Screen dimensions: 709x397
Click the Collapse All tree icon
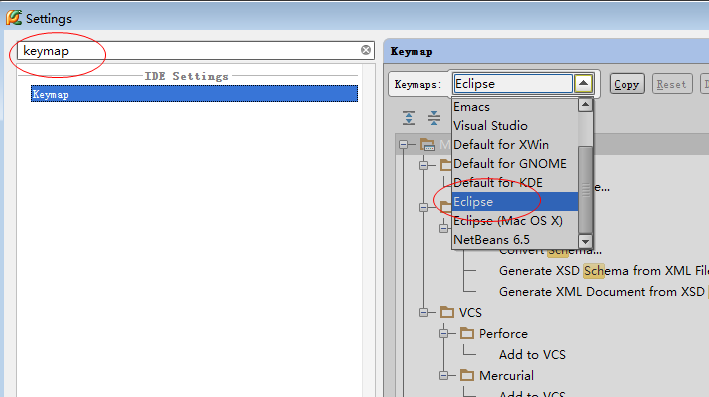click(x=434, y=118)
